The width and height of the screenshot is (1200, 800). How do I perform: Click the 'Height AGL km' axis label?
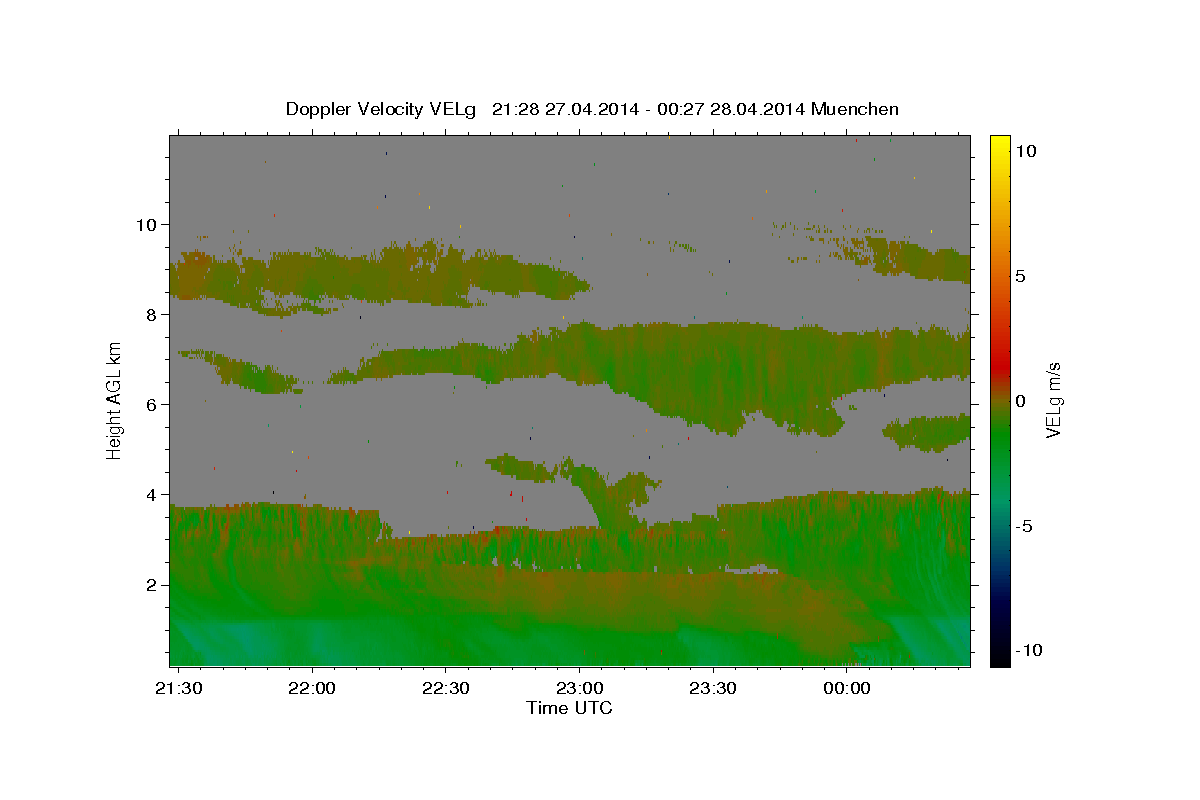pos(114,400)
